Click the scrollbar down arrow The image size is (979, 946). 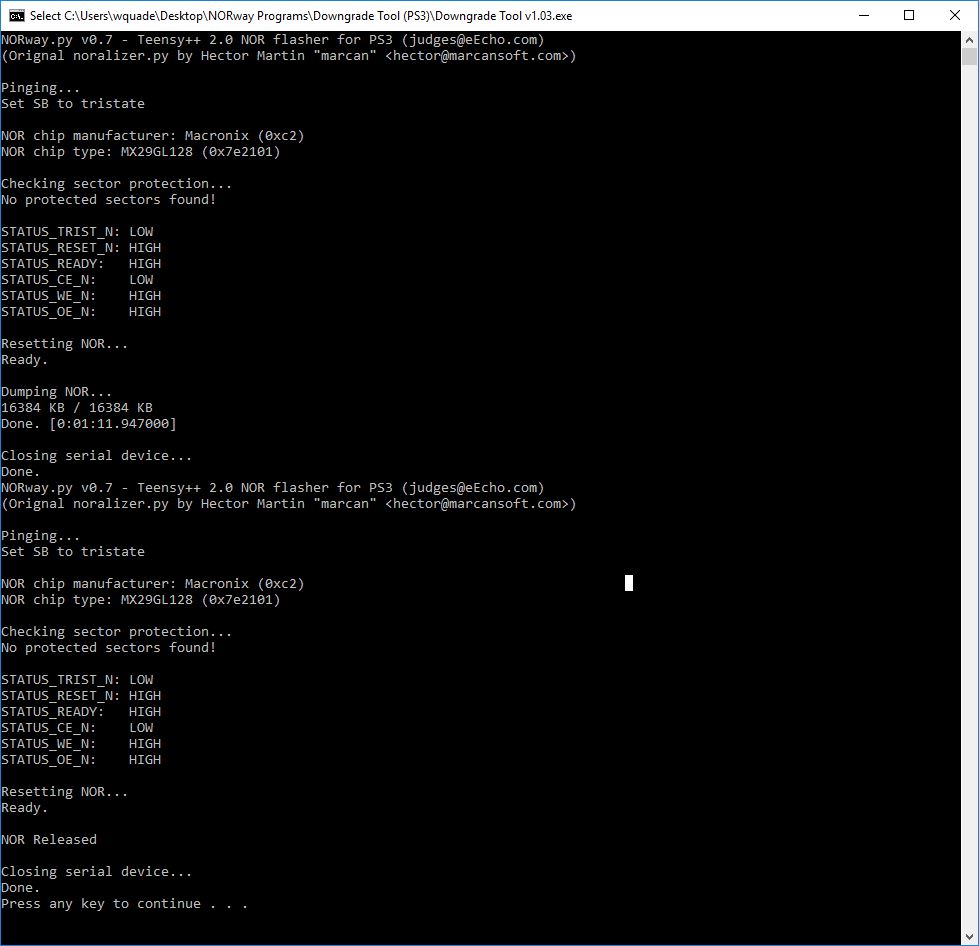[x=969, y=937]
